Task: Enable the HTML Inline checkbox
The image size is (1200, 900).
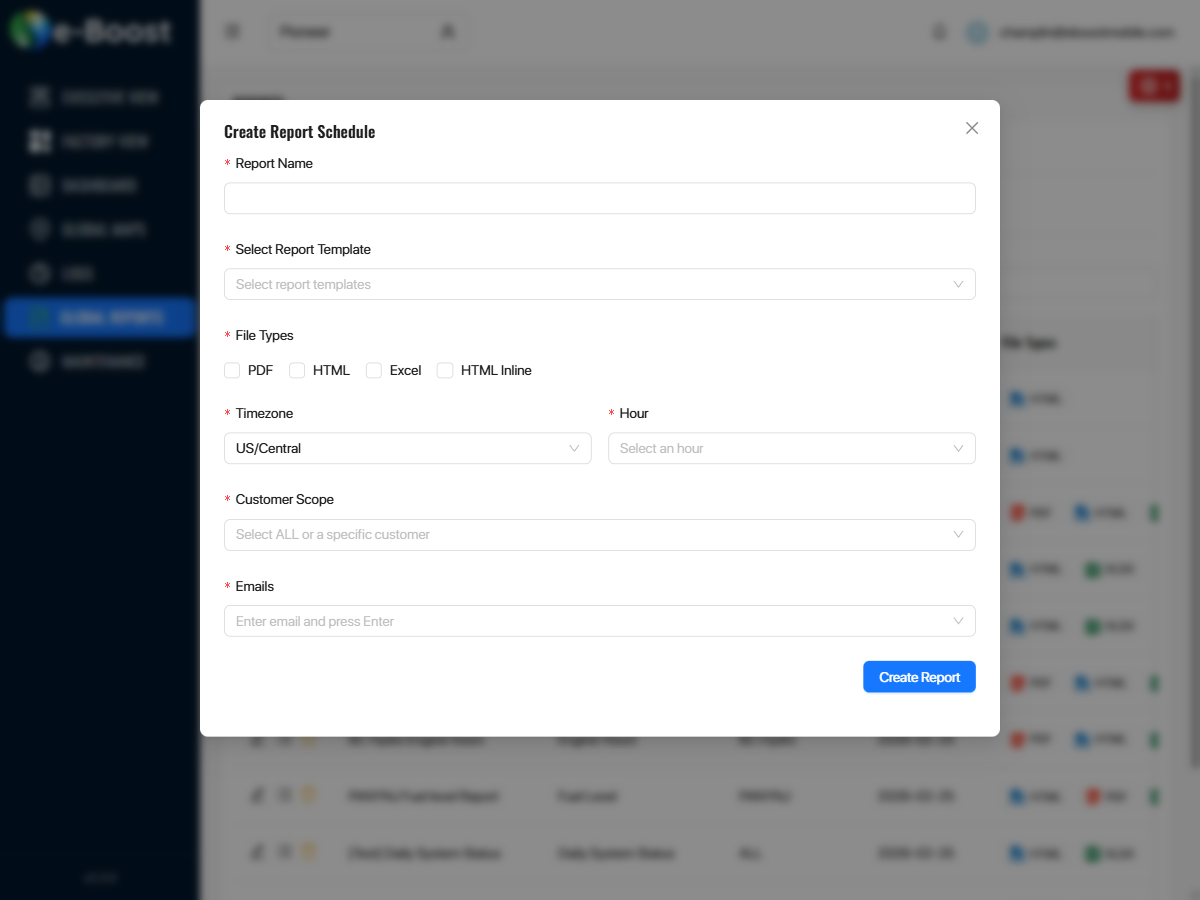Action: (x=444, y=370)
